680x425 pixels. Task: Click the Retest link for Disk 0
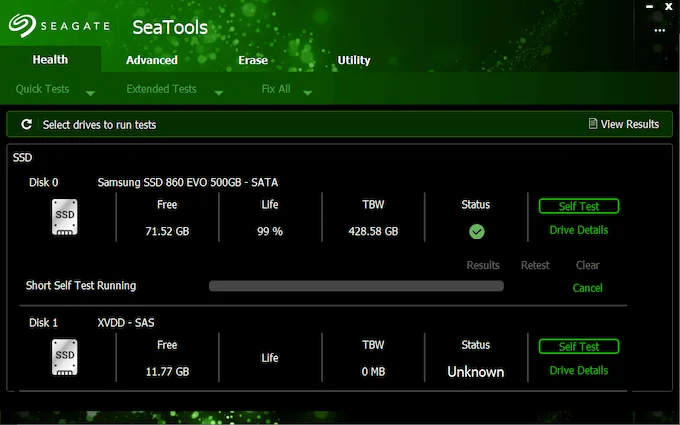click(x=535, y=265)
